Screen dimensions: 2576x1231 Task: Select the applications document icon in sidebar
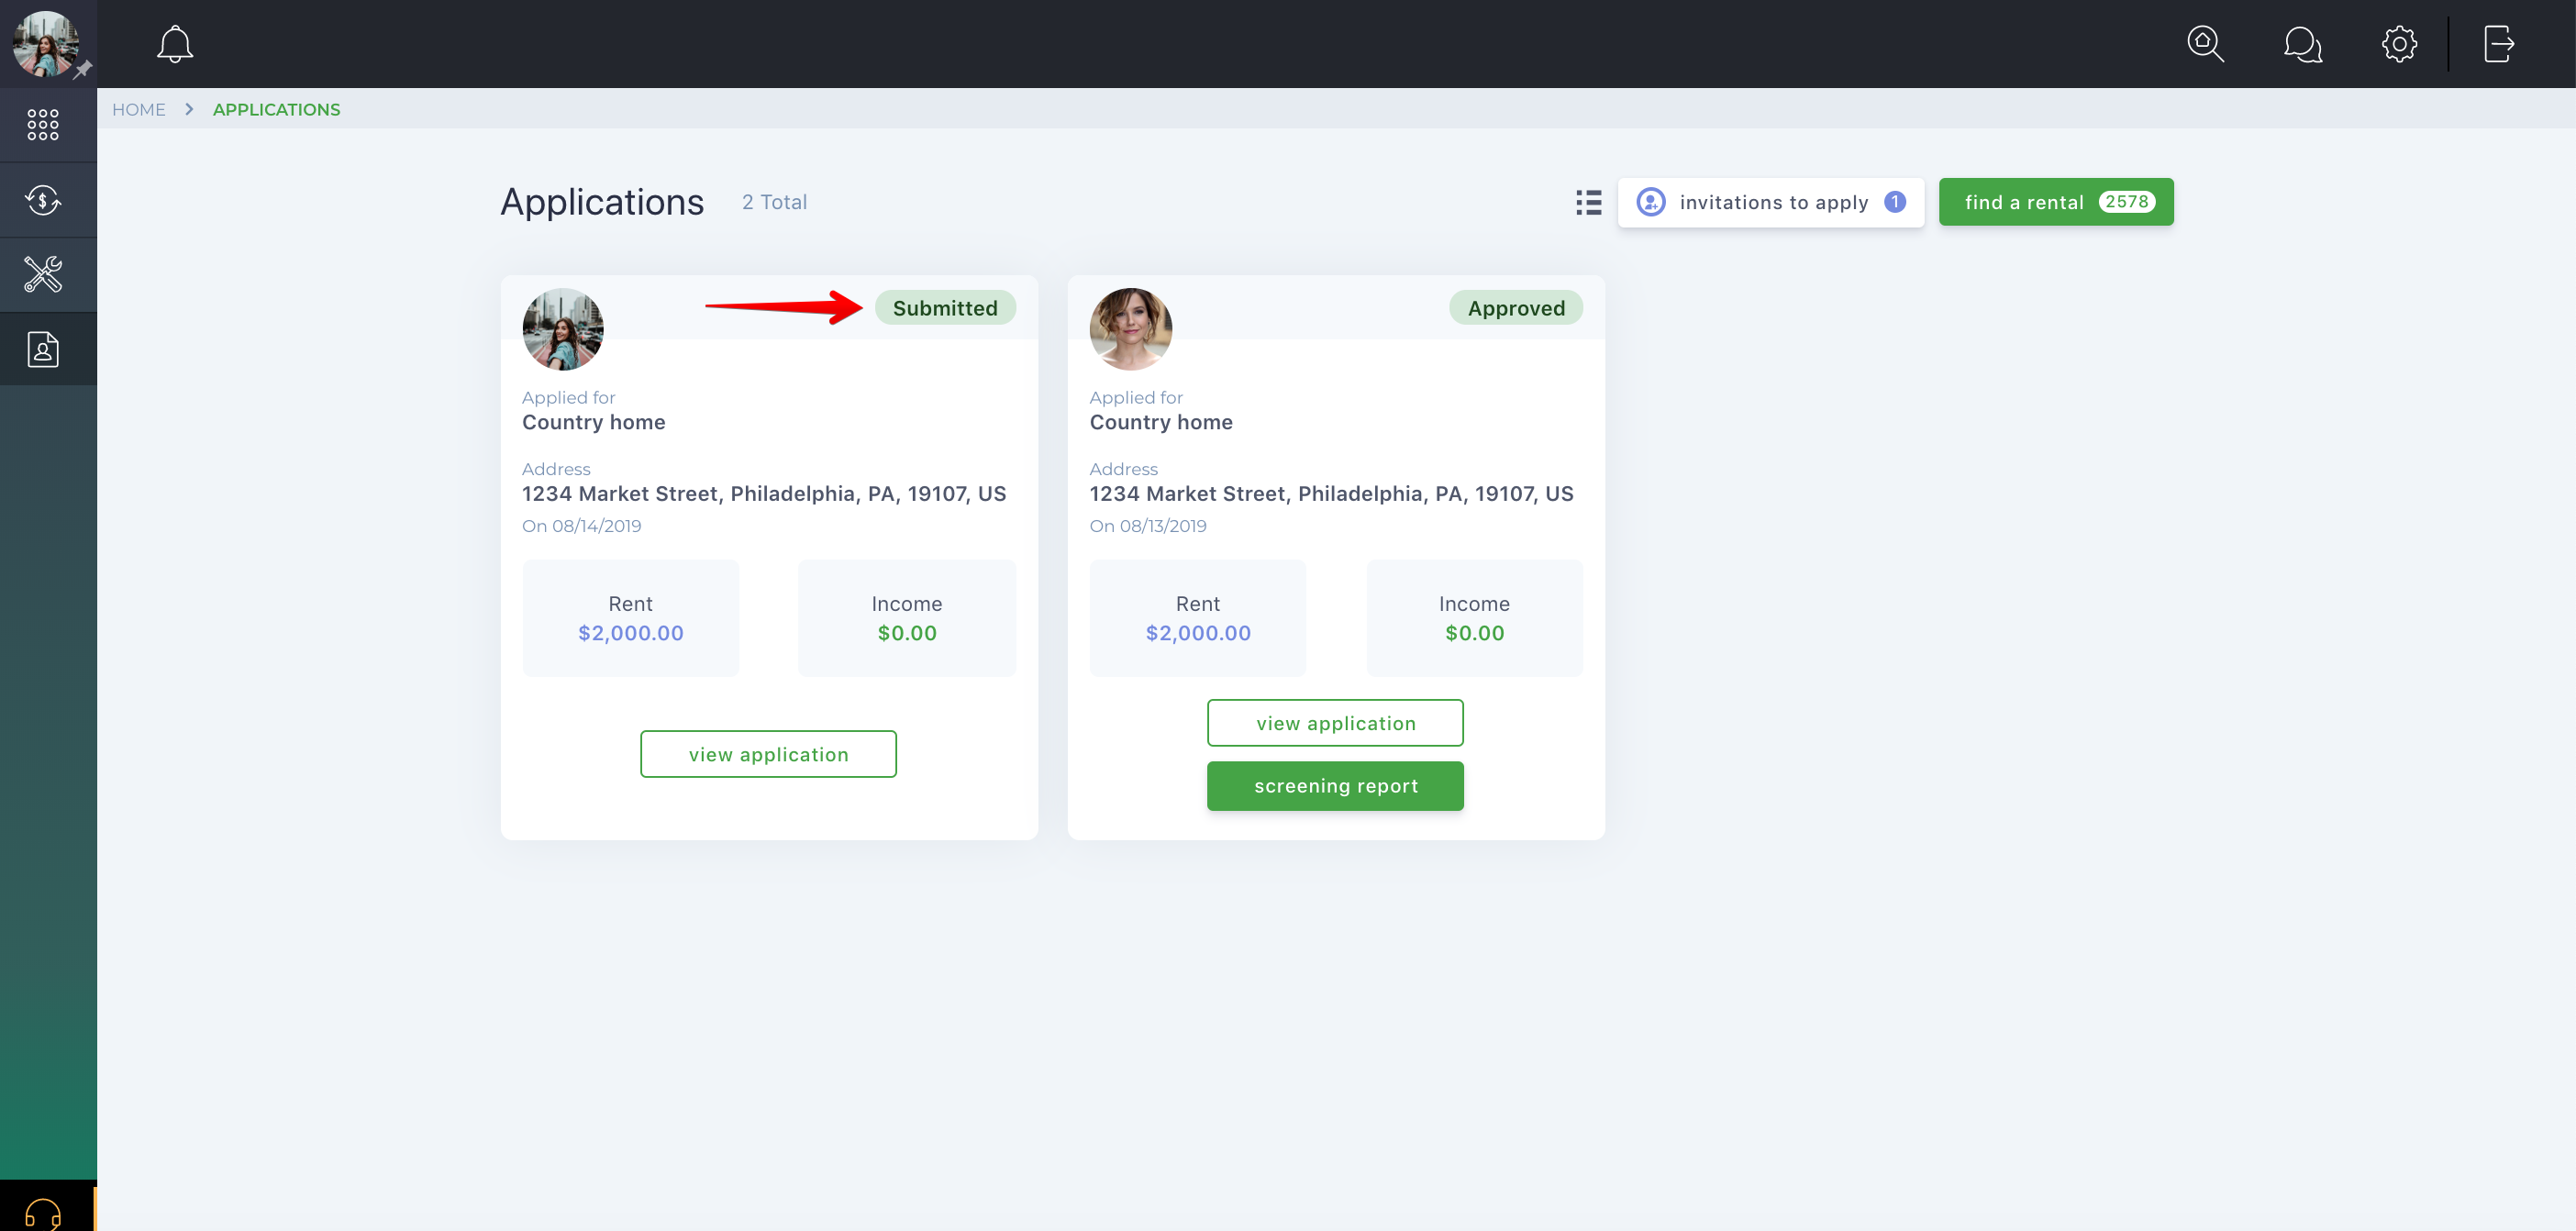(x=43, y=349)
